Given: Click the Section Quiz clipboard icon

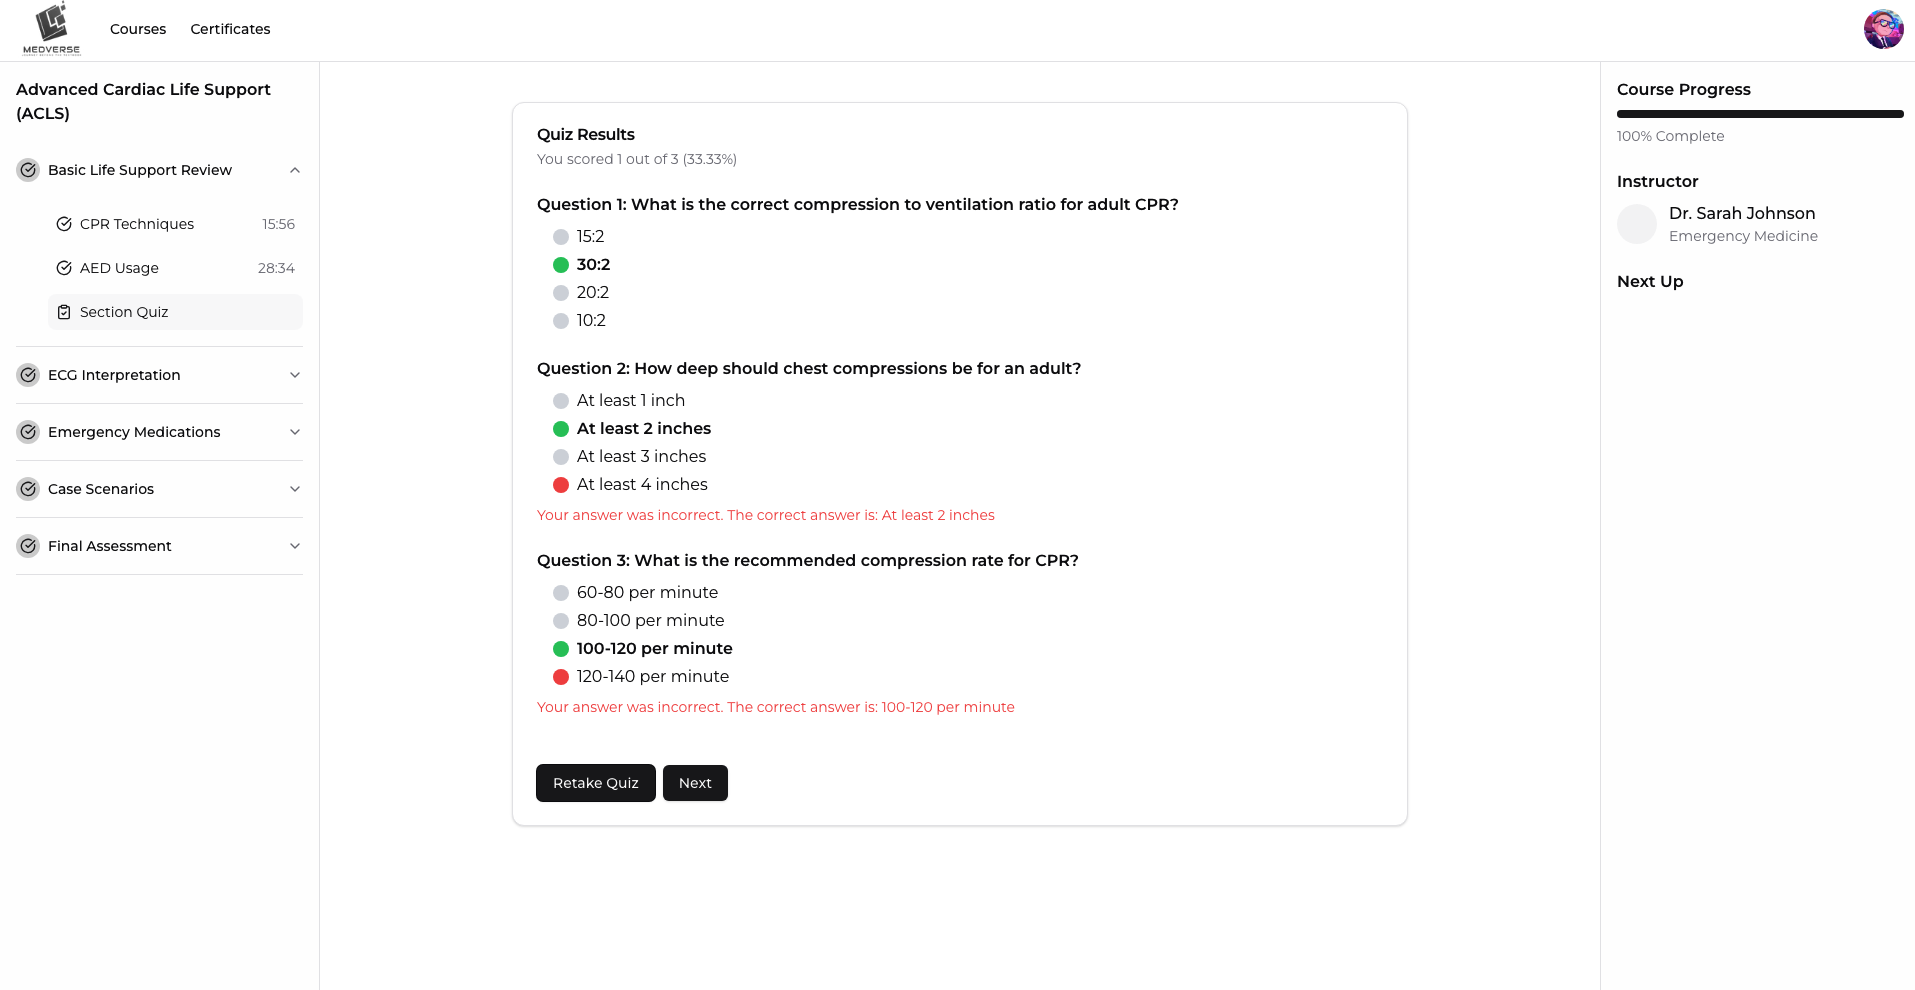Looking at the screenshot, I should point(64,312).
